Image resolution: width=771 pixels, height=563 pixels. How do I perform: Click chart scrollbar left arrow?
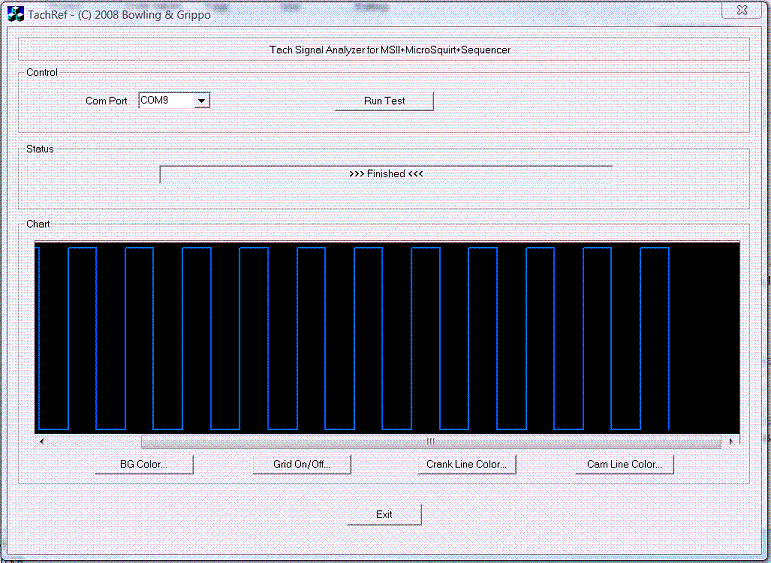41,442
